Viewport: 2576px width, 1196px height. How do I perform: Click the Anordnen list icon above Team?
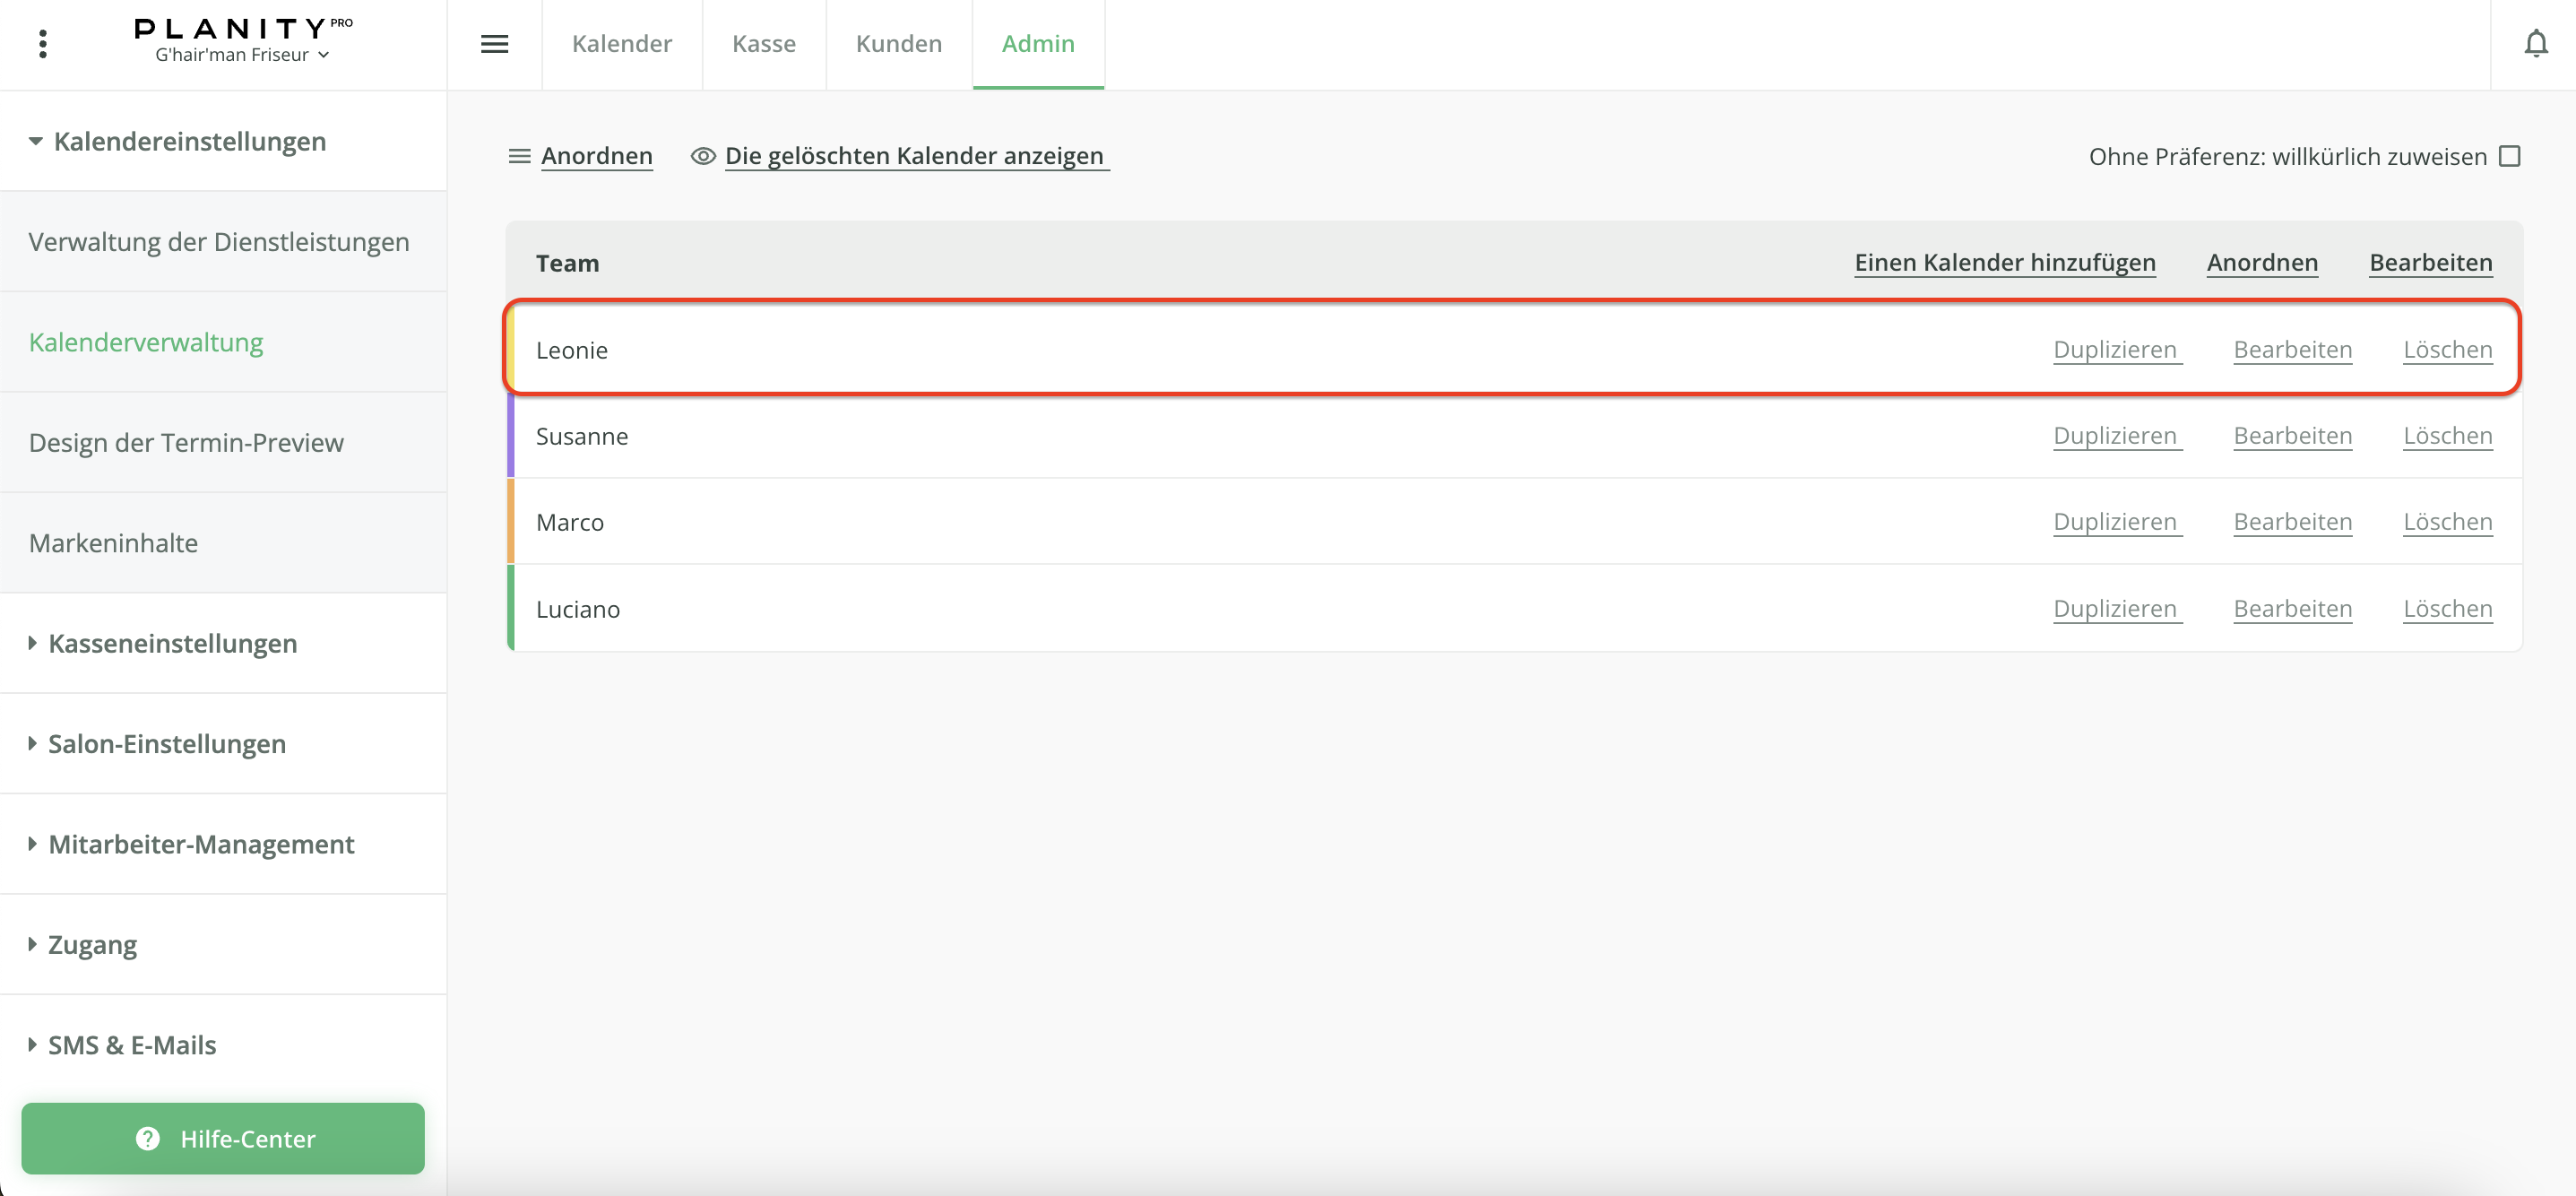519,156
